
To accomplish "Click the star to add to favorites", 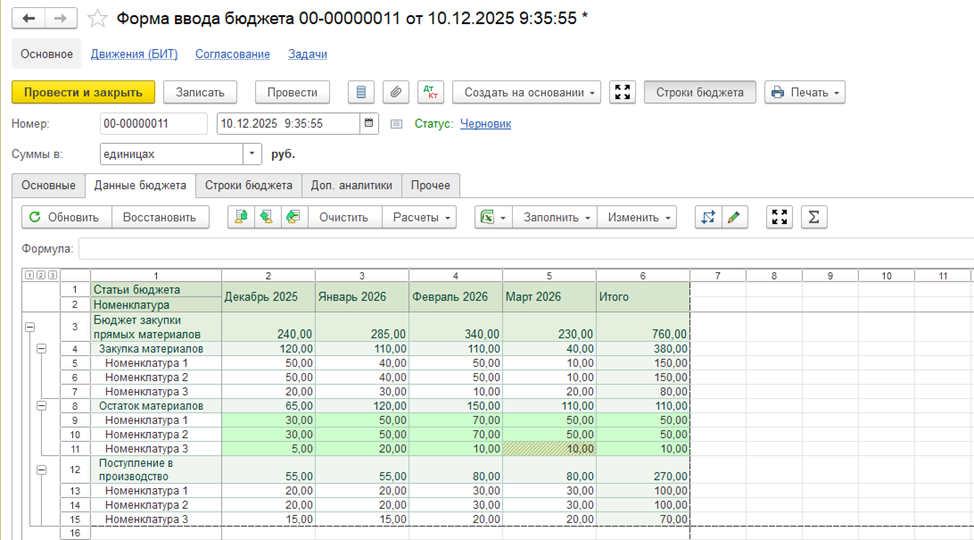I will pyautogui.click(x=97, y=19).
